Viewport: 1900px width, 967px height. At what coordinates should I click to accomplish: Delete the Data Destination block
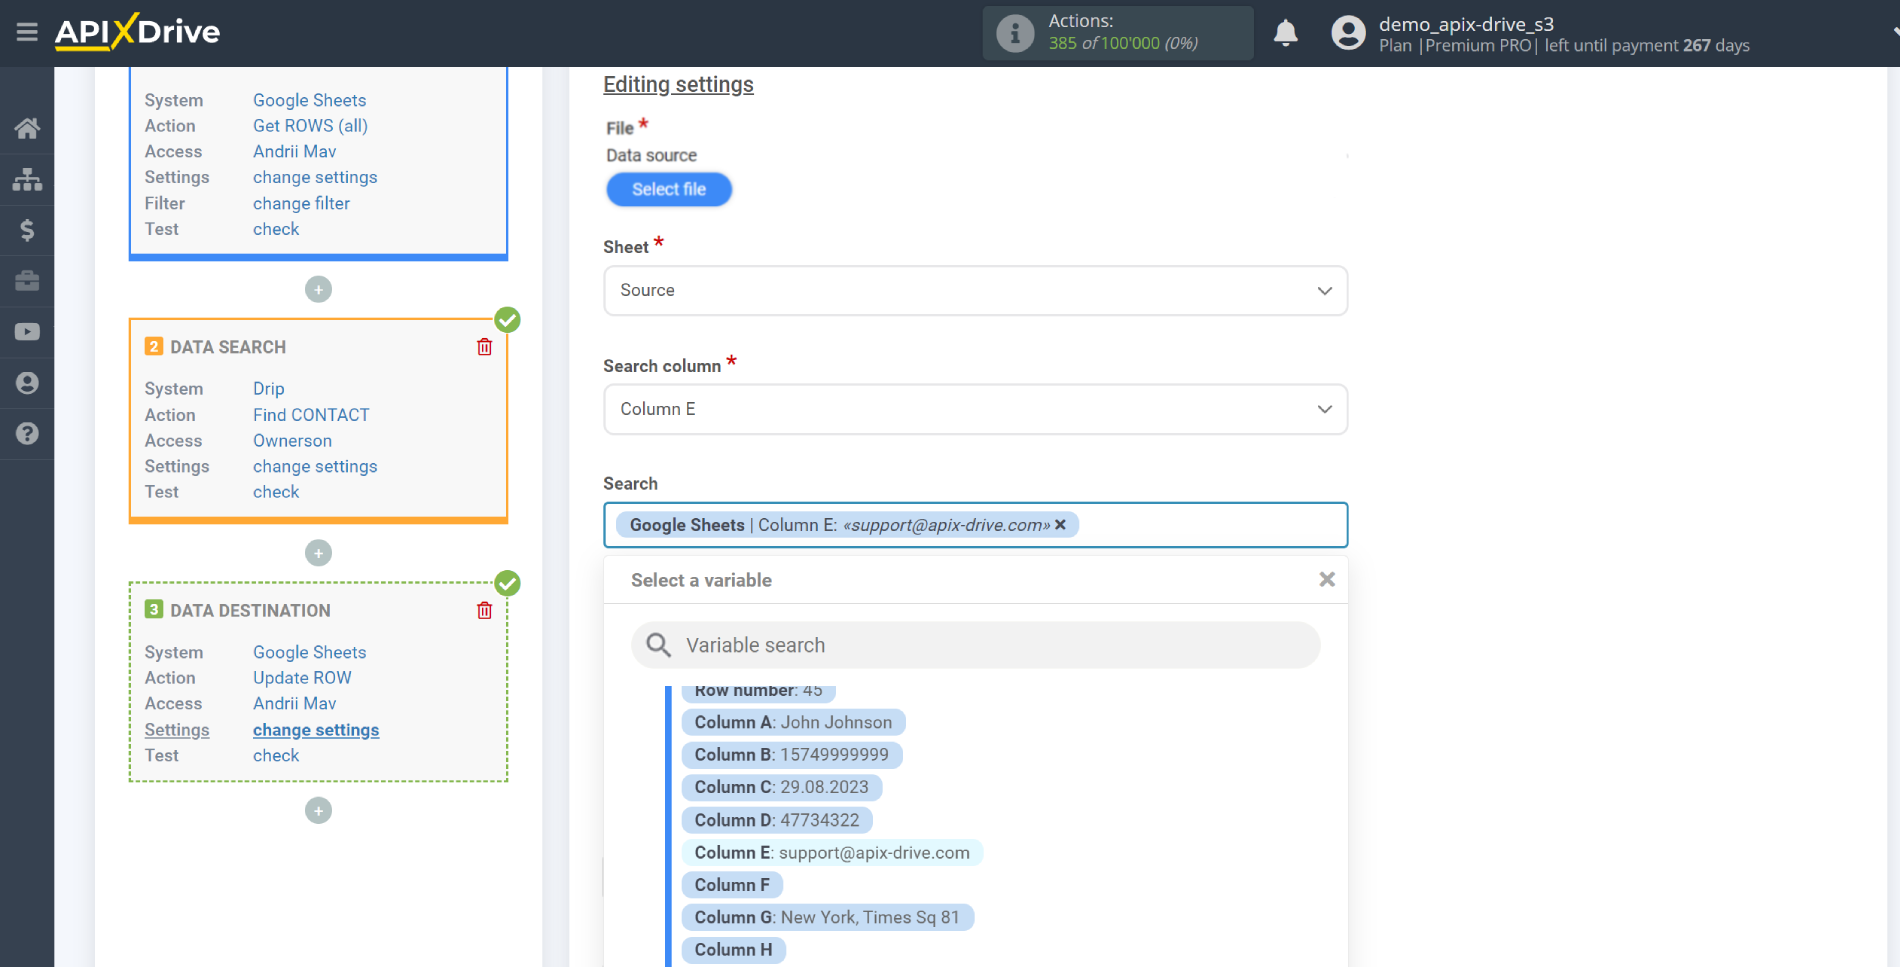coord(485,611)
